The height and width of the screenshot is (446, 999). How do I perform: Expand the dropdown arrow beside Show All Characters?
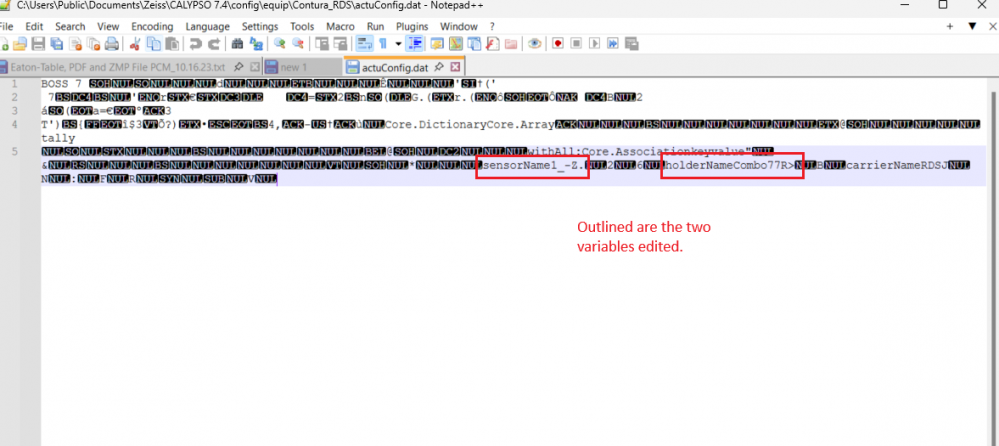click(399, 44)
